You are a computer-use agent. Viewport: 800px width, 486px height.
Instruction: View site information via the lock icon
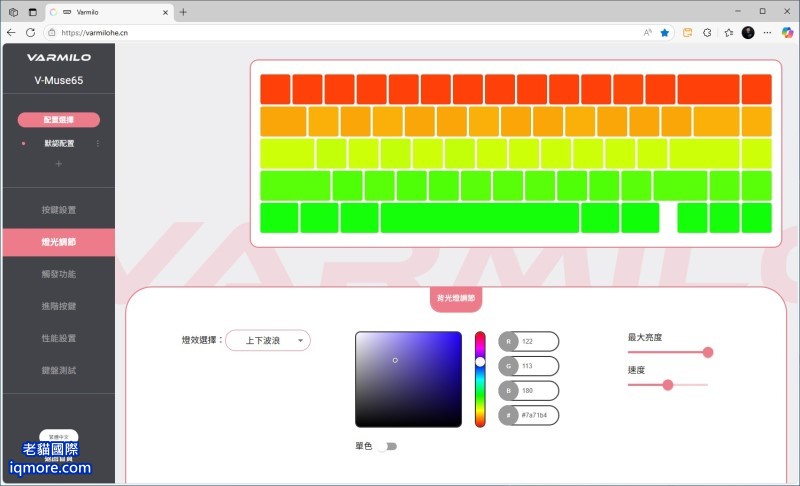coord(52,33)
